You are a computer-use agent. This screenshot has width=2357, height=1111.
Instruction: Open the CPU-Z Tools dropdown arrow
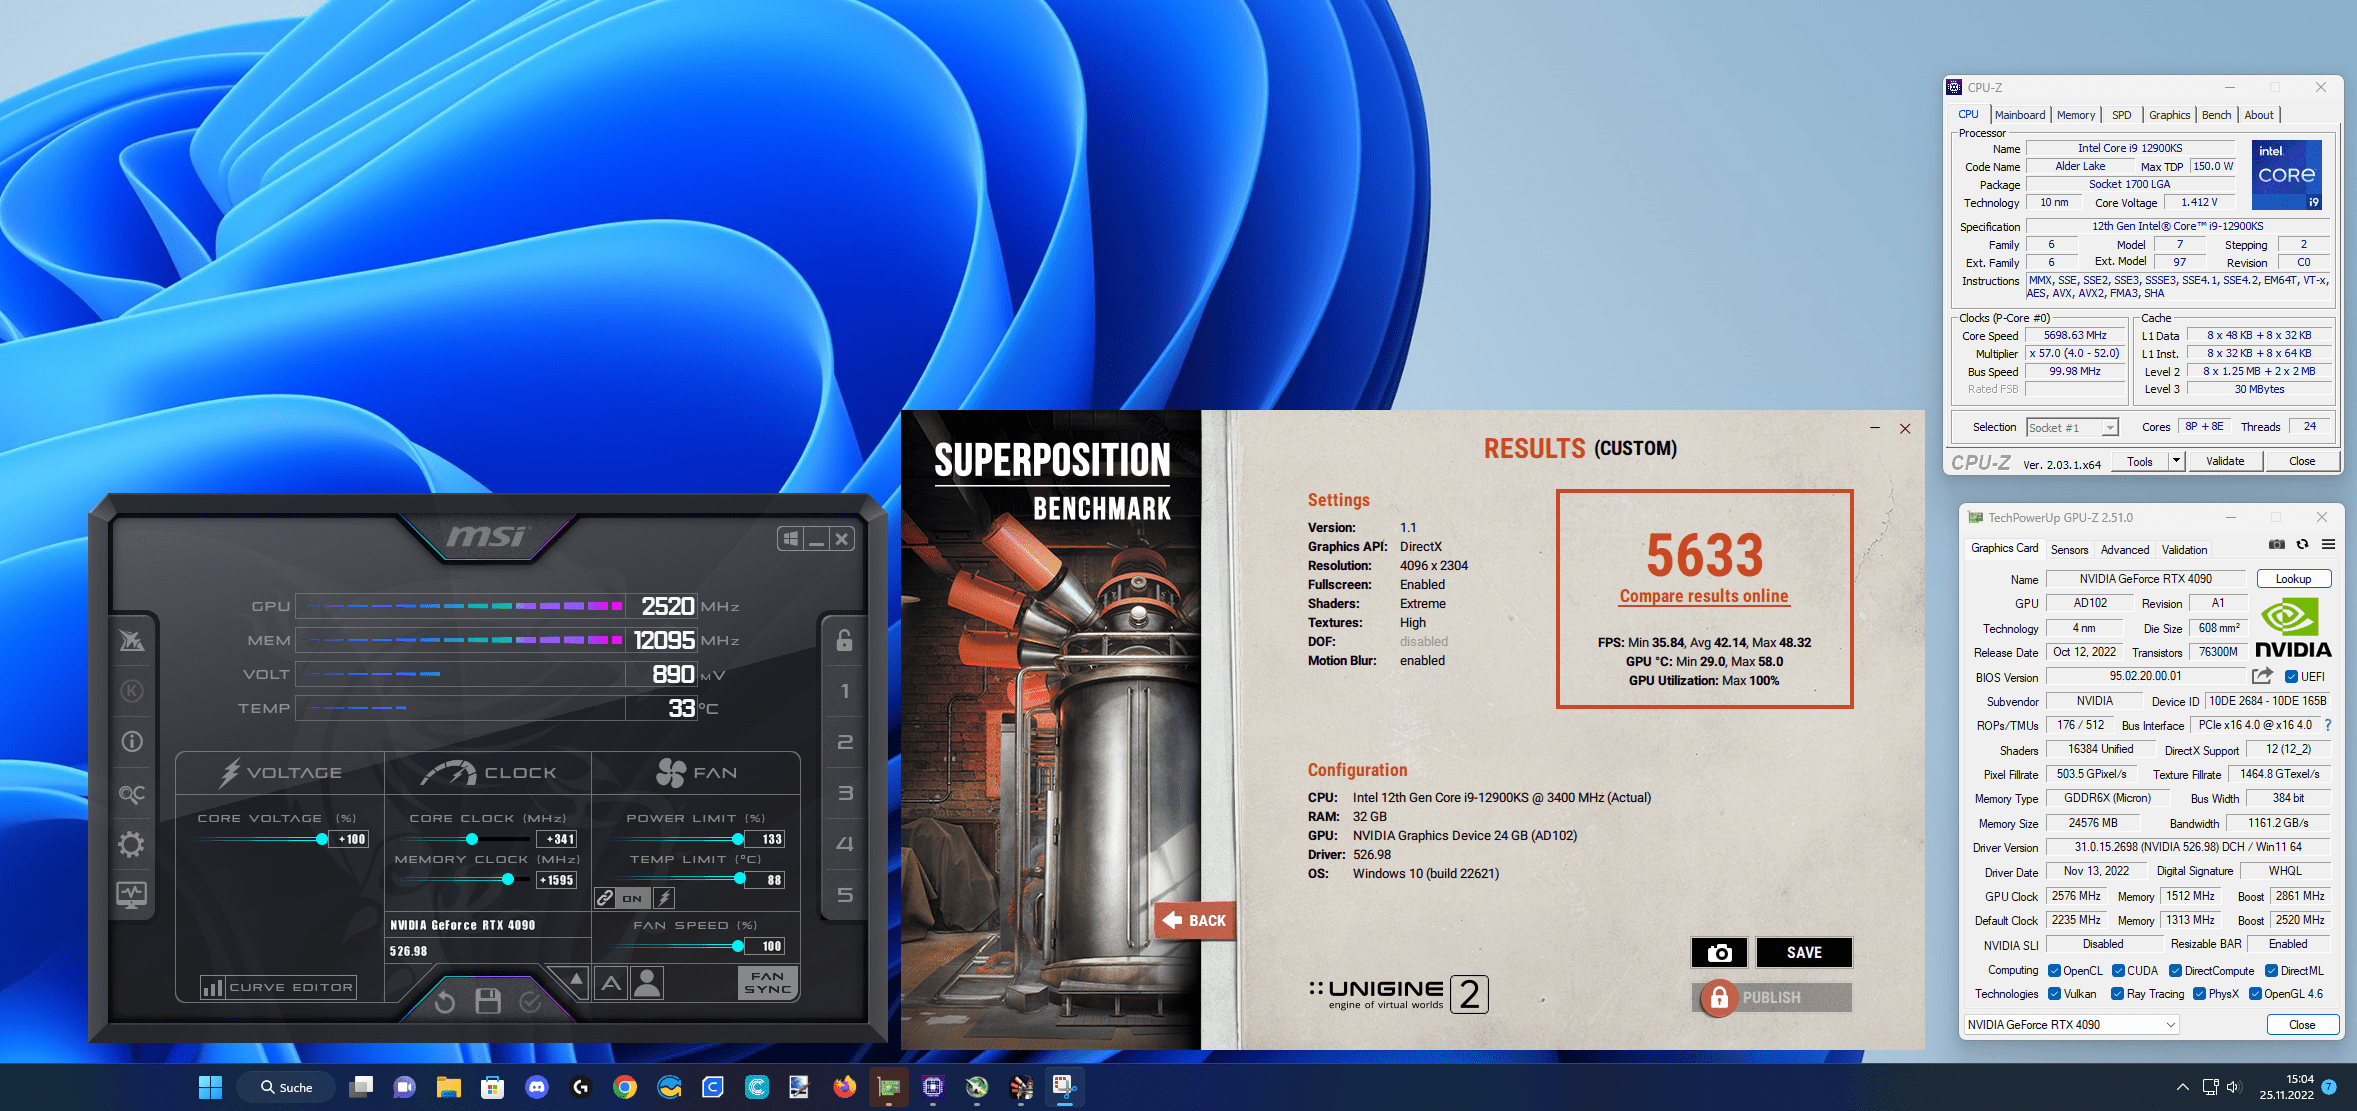tap(2176, 461)
